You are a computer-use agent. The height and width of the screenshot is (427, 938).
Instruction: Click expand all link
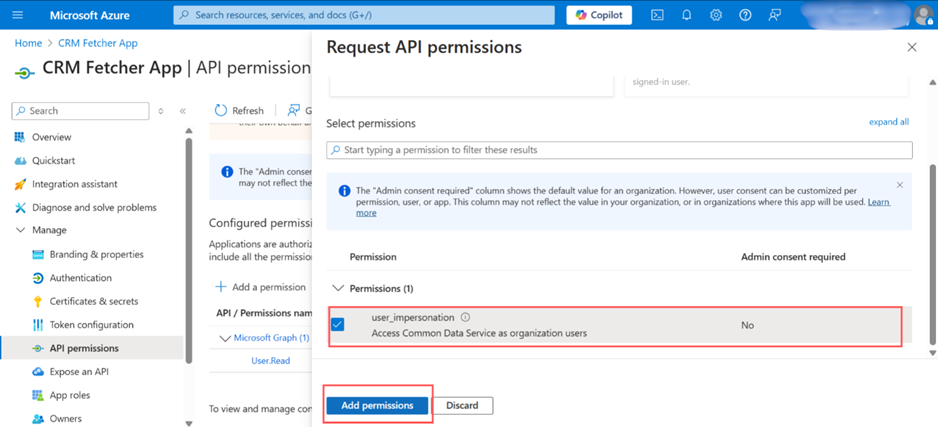coord(888,122)
